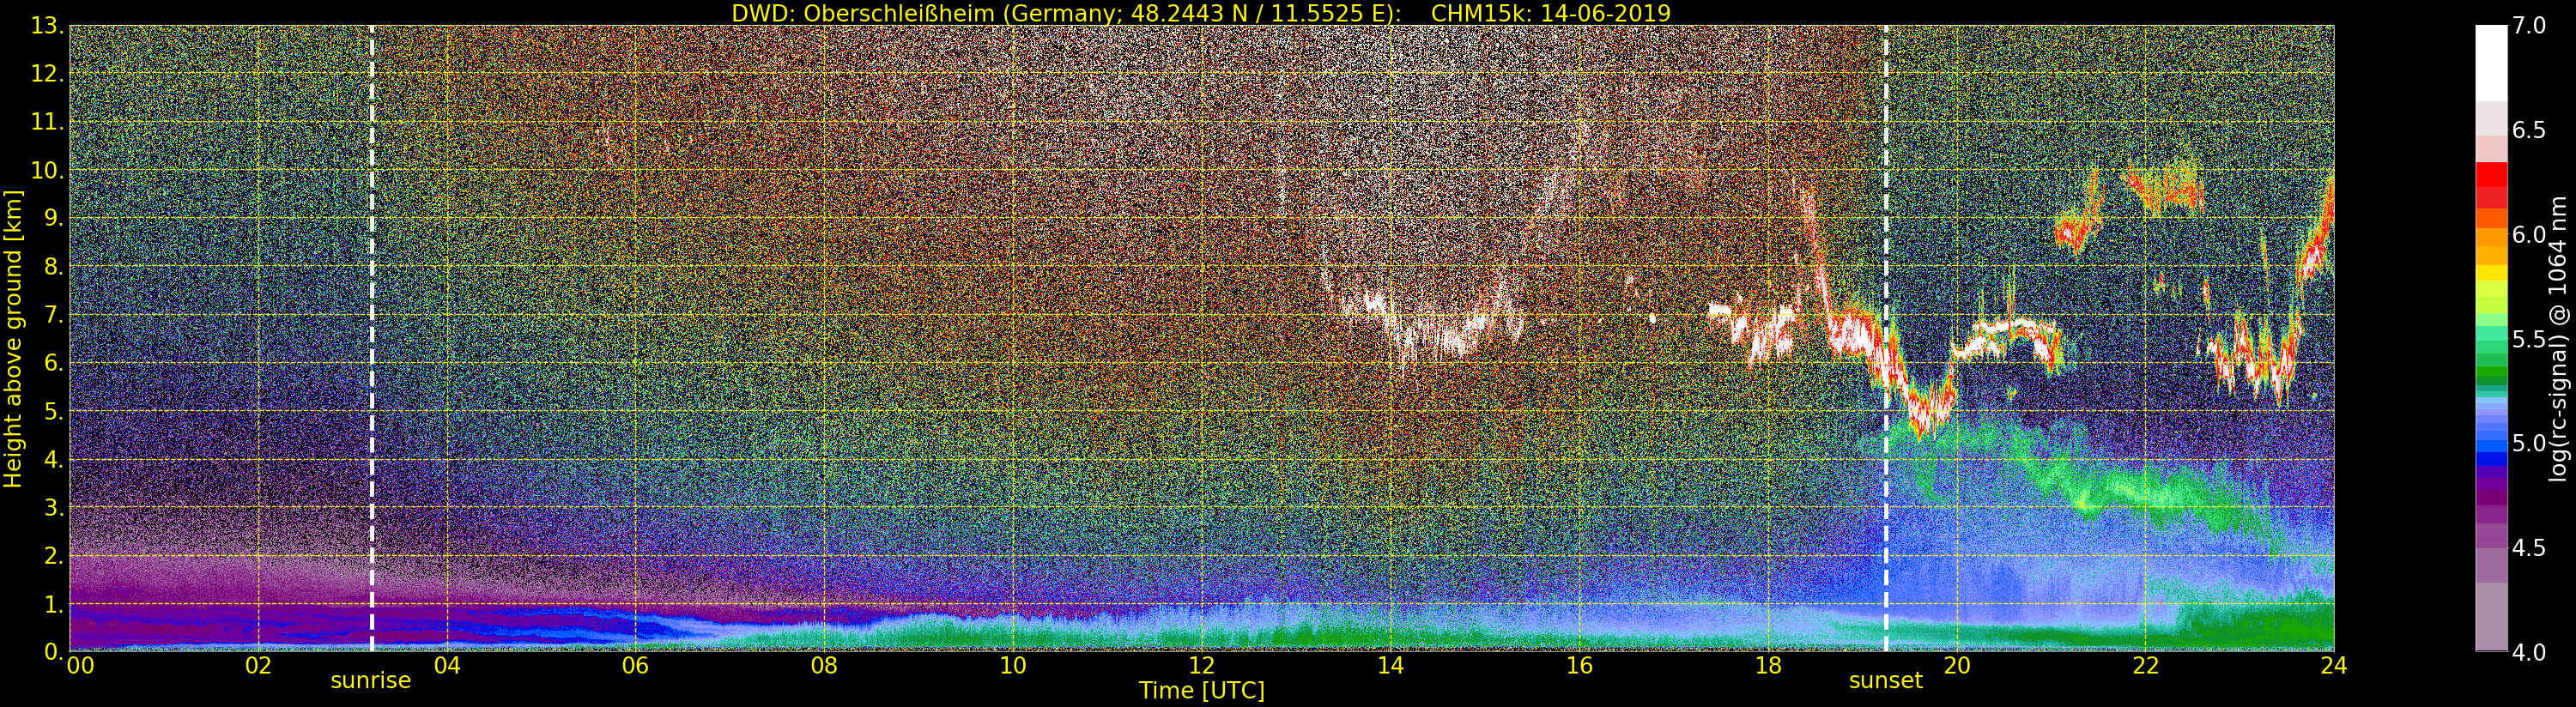Click the 7.0 value on colorbar
The height and width of the screenshot is (707, 2576).
[2530, 26]
